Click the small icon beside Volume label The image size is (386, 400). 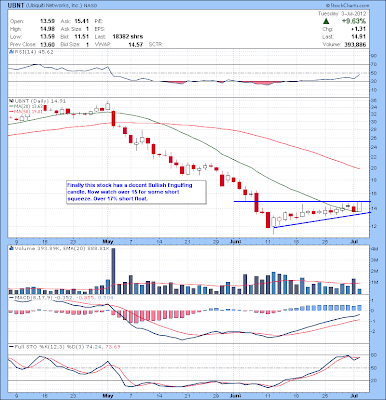coord(11,249)
